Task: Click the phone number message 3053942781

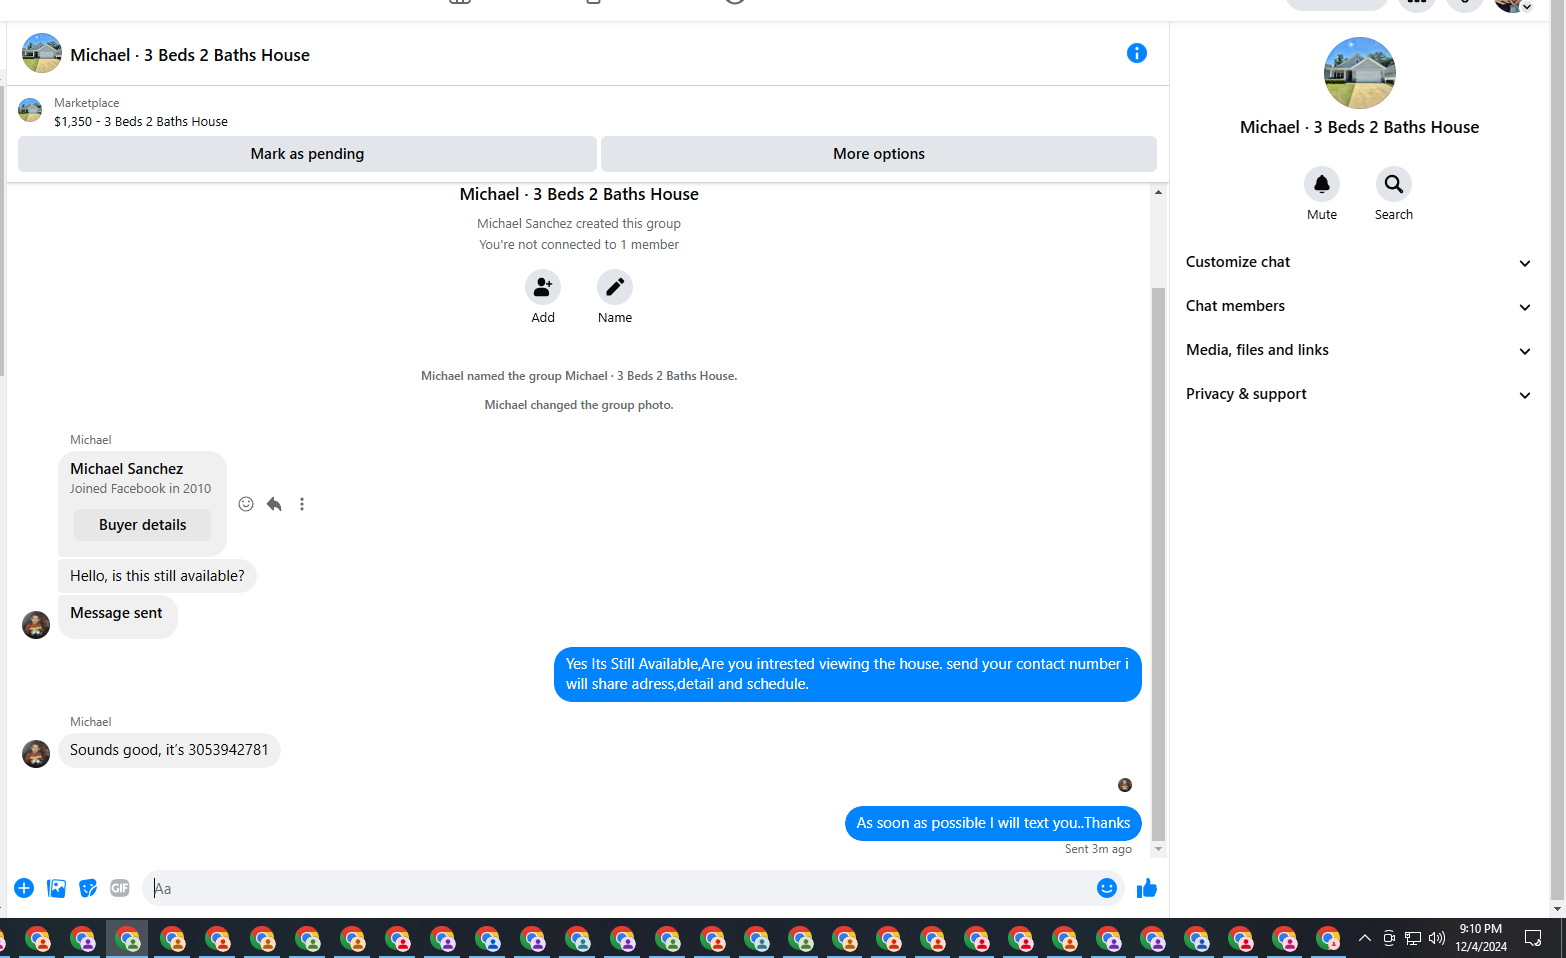Action: pyautogui.click(x=169, y=750)
